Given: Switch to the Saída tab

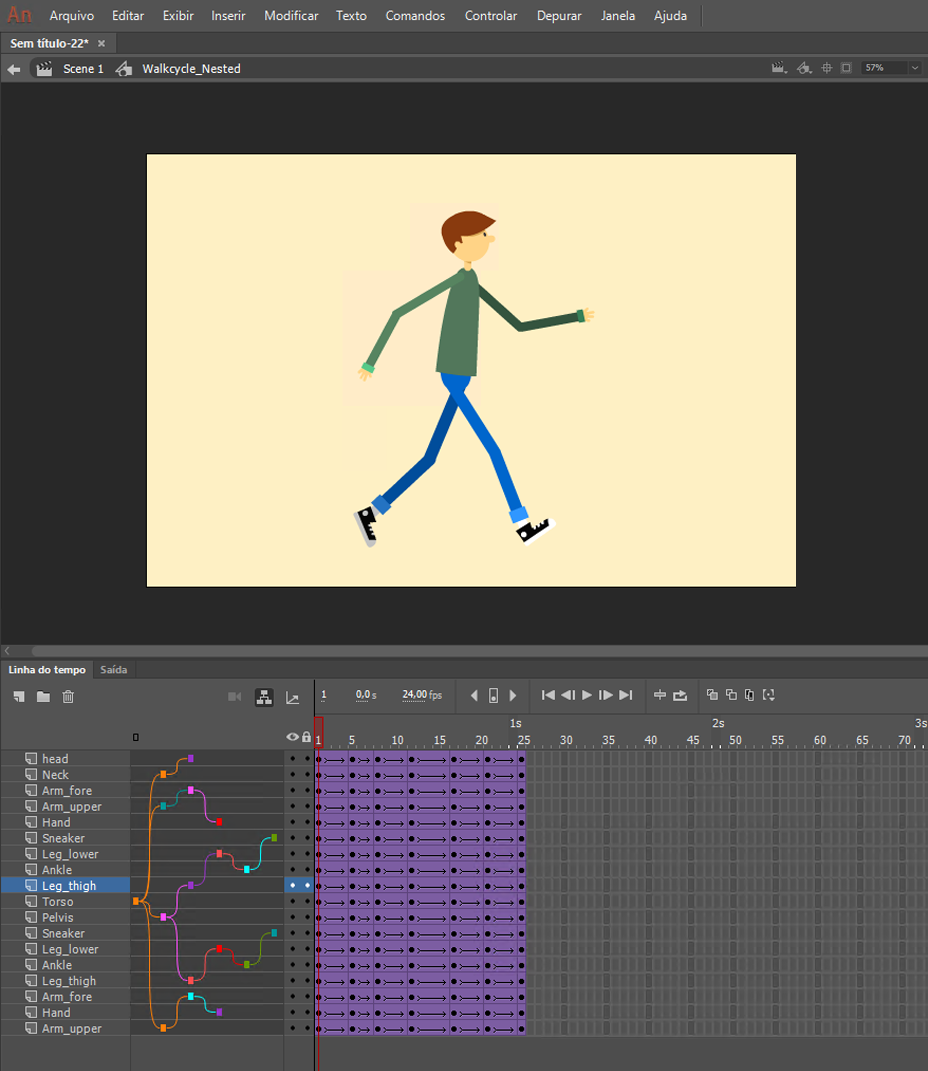Looking at the screenshot, I should (x=113, y=670).
